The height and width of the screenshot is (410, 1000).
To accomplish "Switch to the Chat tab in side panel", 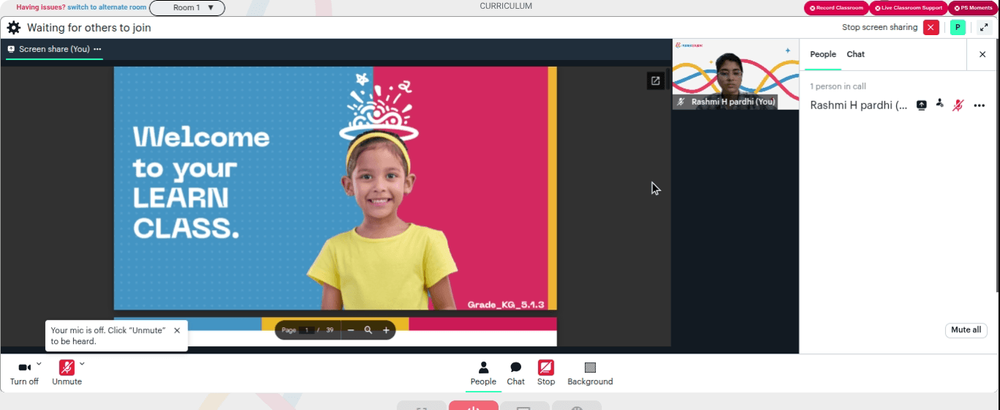I will (855, 54).
